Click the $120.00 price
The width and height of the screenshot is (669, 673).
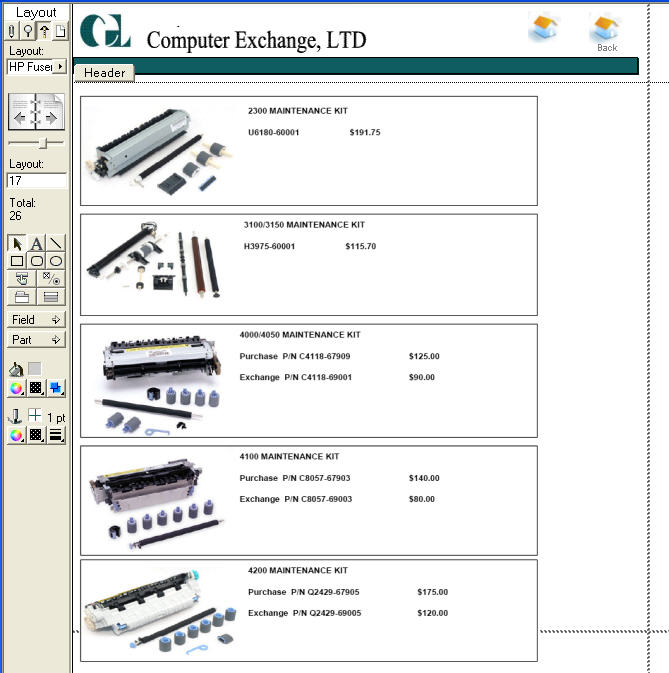point(433,613)
